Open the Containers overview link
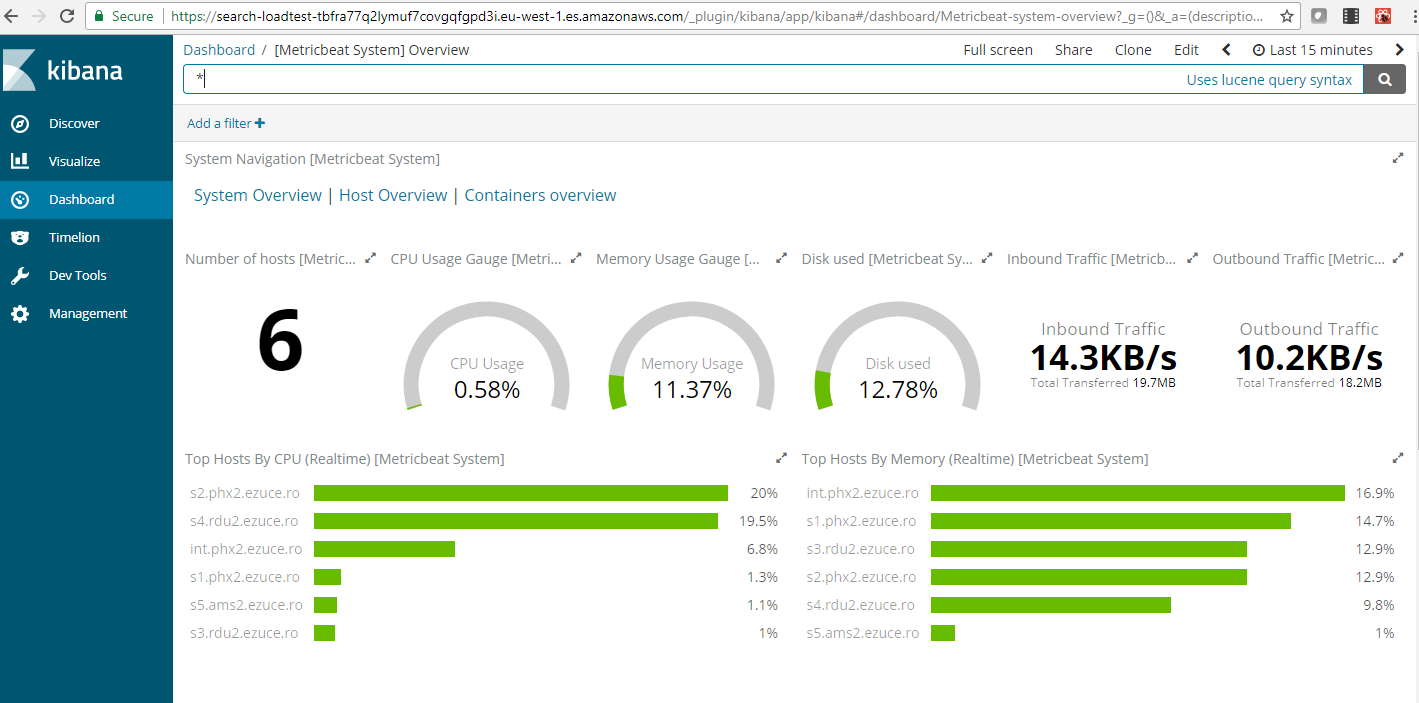1419x703 pixels. point(540,195)
